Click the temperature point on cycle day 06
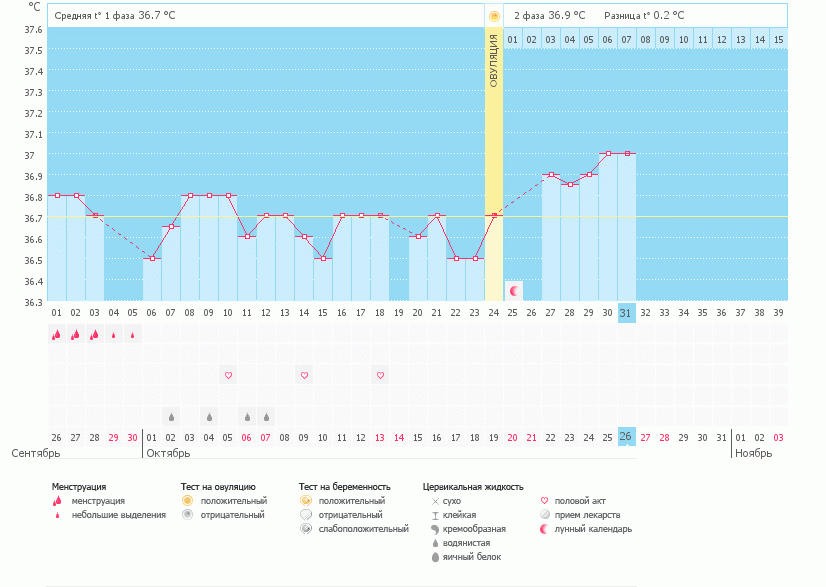Screen dimensions: 826x587 pos(152,259)
